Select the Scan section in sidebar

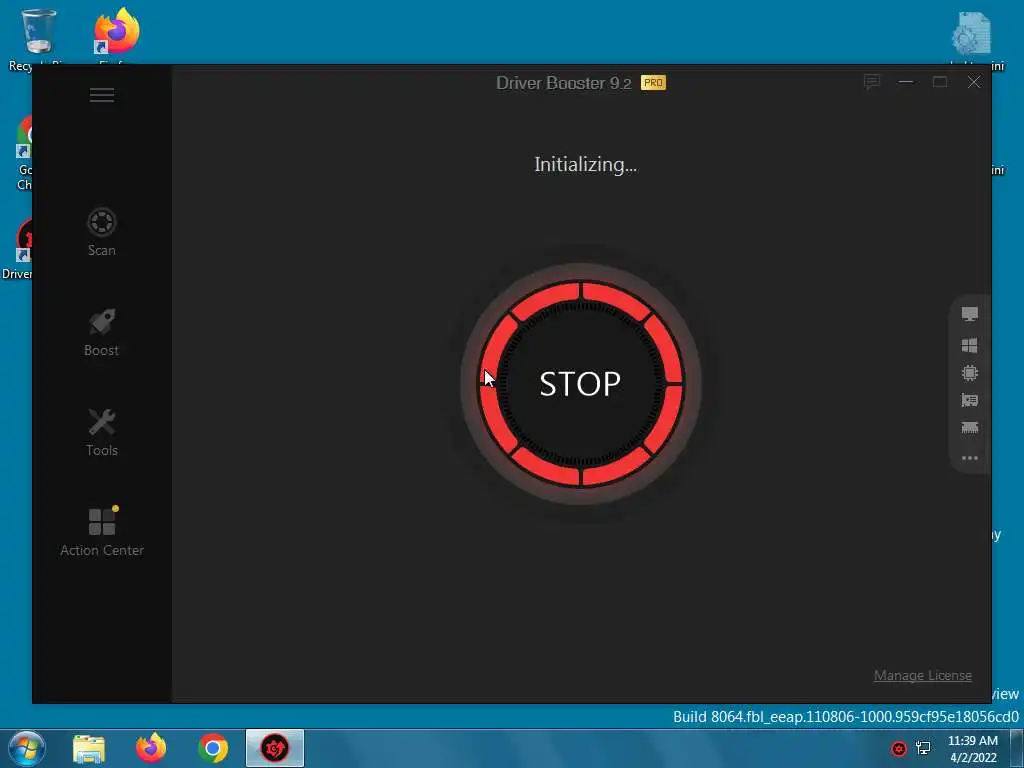click(102, 232)
